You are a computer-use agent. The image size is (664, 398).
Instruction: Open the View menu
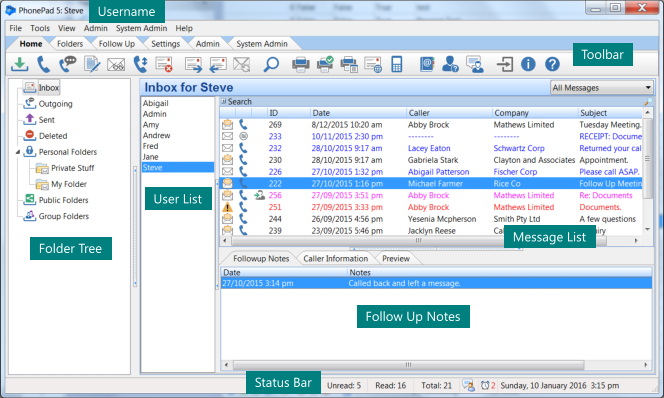click(66, 28)
